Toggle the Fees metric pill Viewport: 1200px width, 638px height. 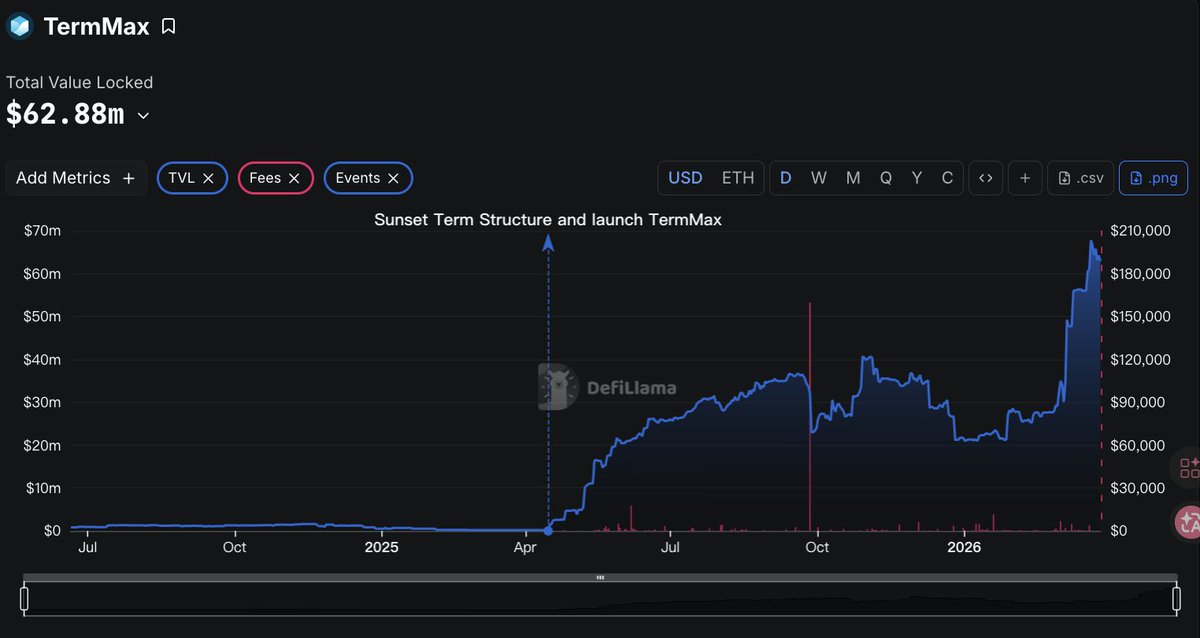(x=276, y=178)
